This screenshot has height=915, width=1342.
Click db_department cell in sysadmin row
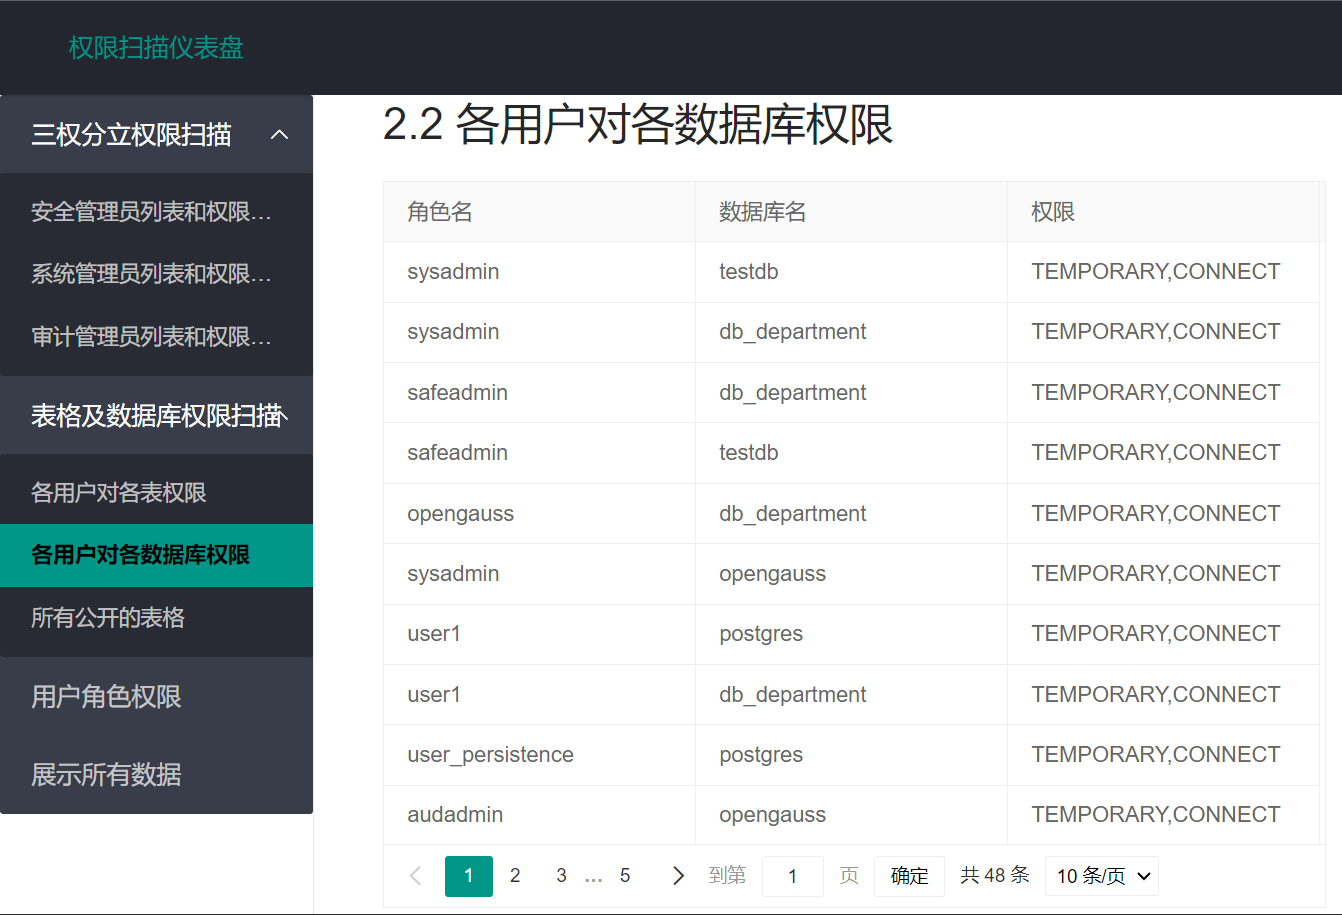[852, 332]
